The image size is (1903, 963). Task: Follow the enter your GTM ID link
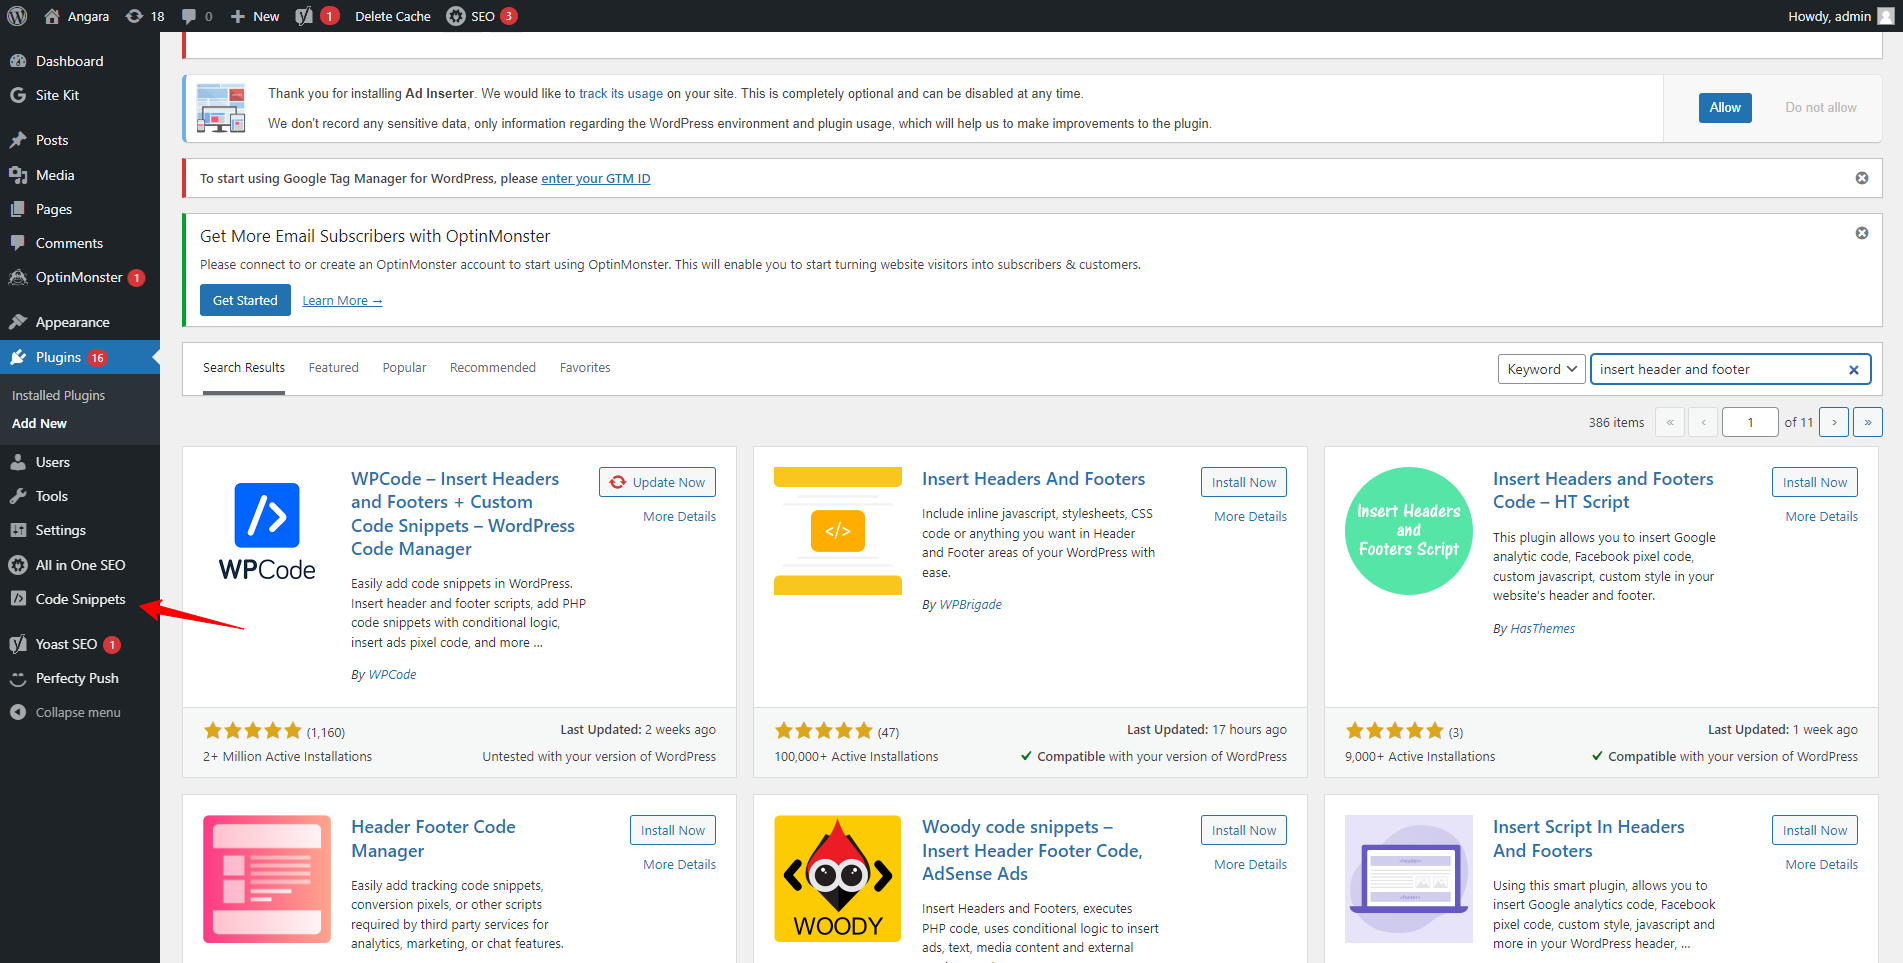pos(596,179)
